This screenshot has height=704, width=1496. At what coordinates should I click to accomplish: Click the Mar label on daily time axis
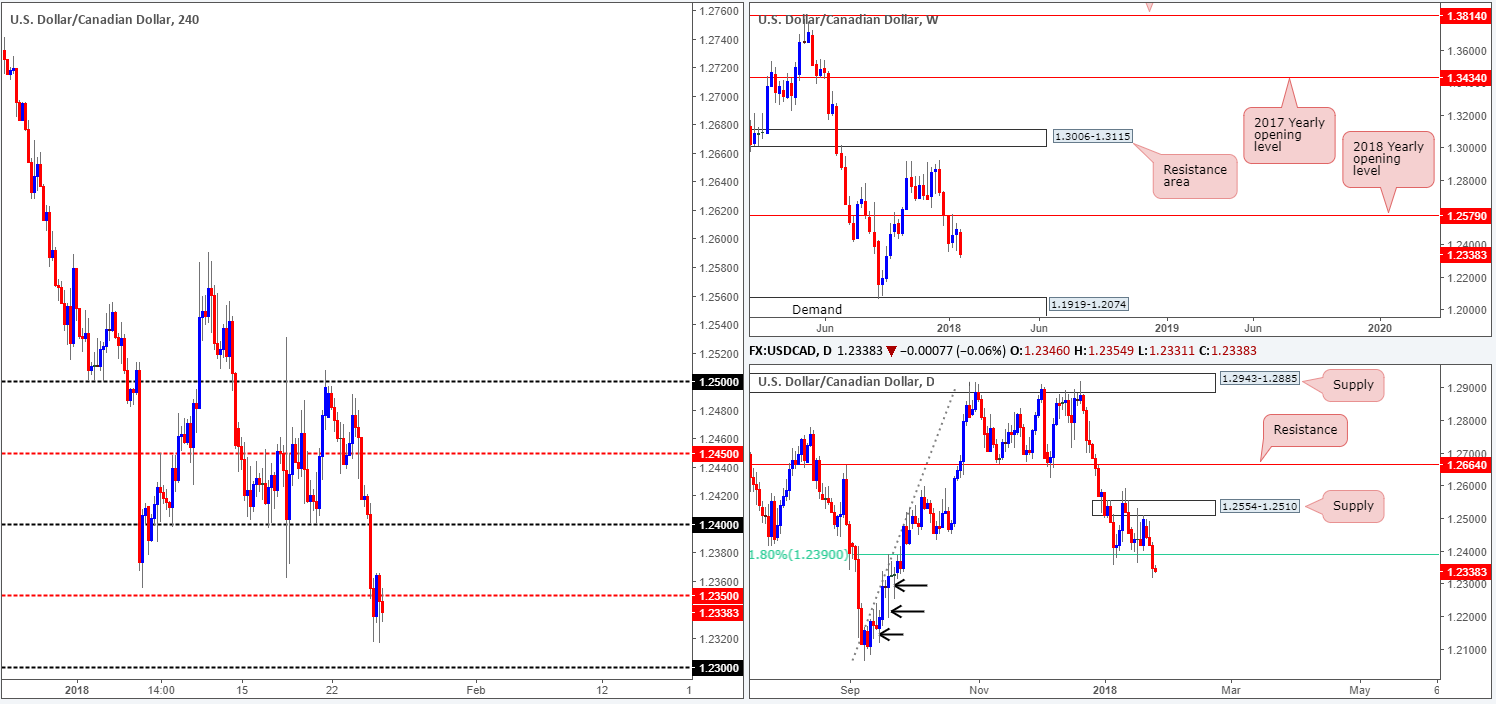pyautogui.click(x=1231, y=690)
